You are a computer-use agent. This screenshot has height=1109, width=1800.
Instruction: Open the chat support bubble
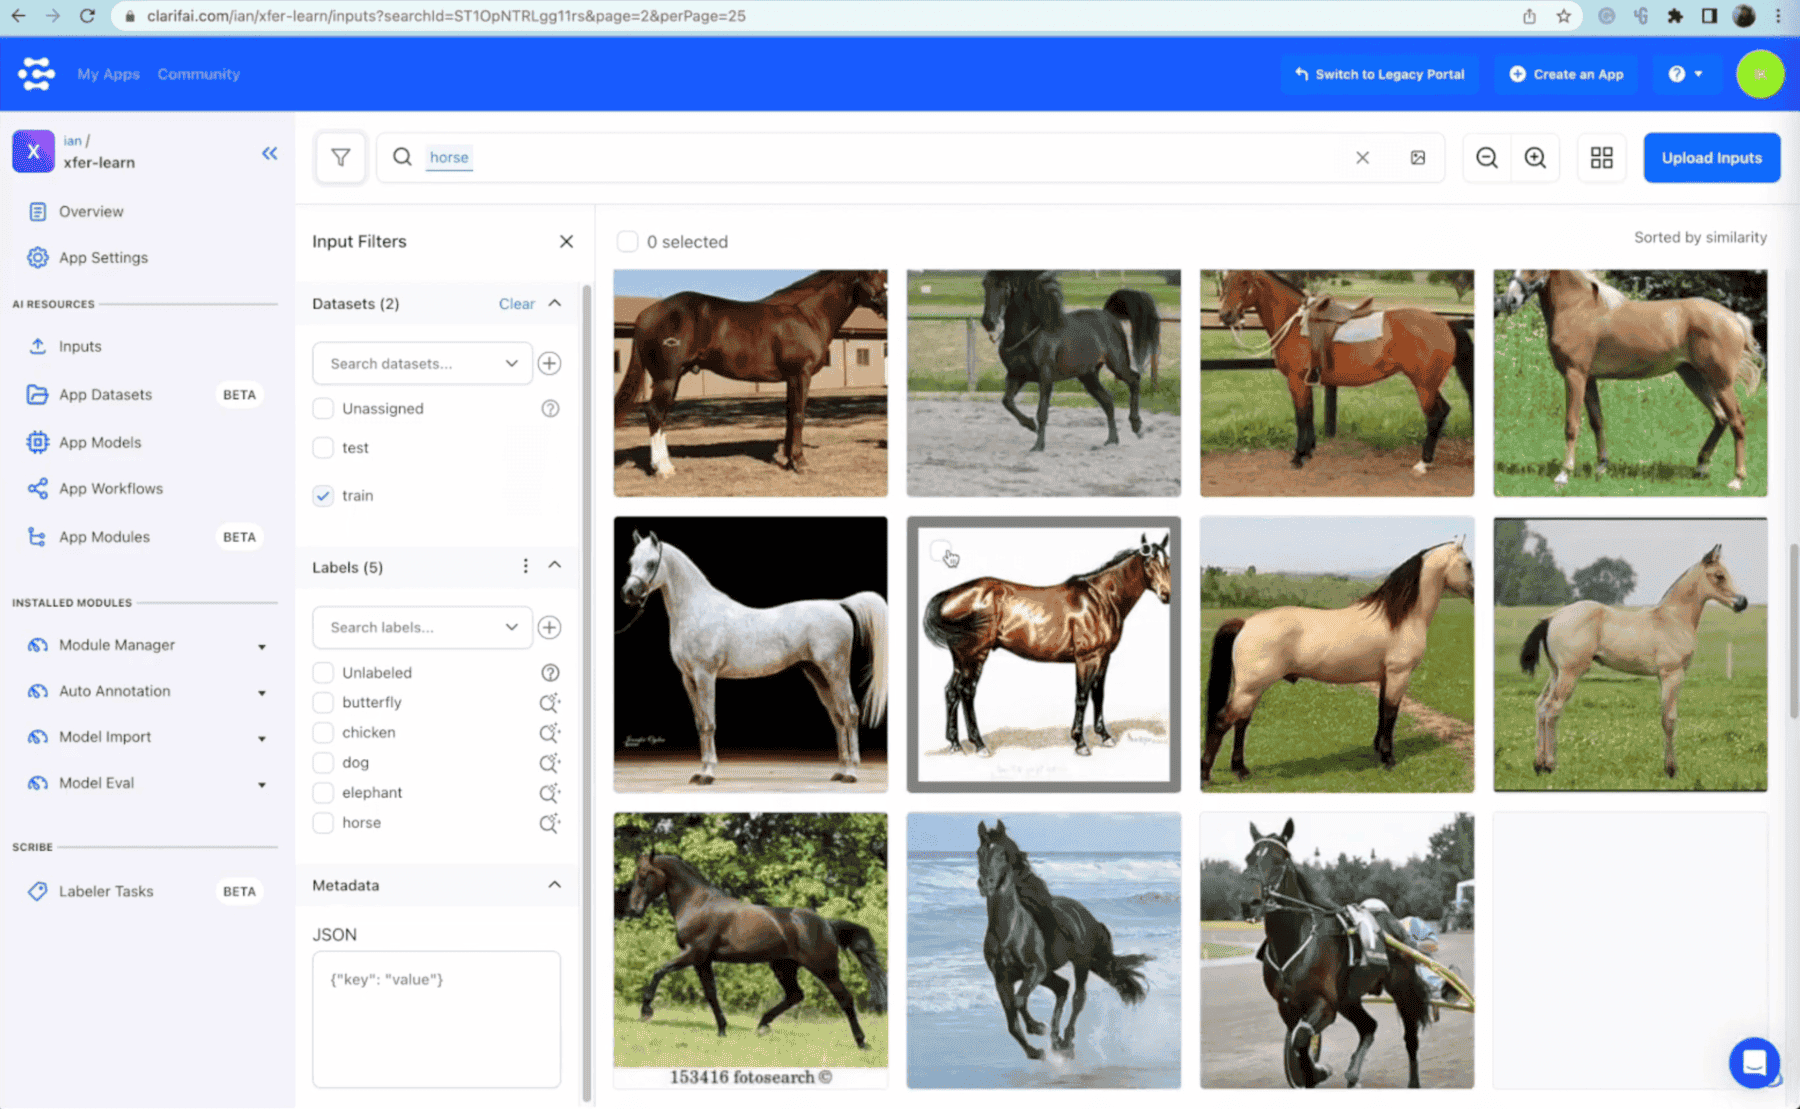click(1753, 1061)
